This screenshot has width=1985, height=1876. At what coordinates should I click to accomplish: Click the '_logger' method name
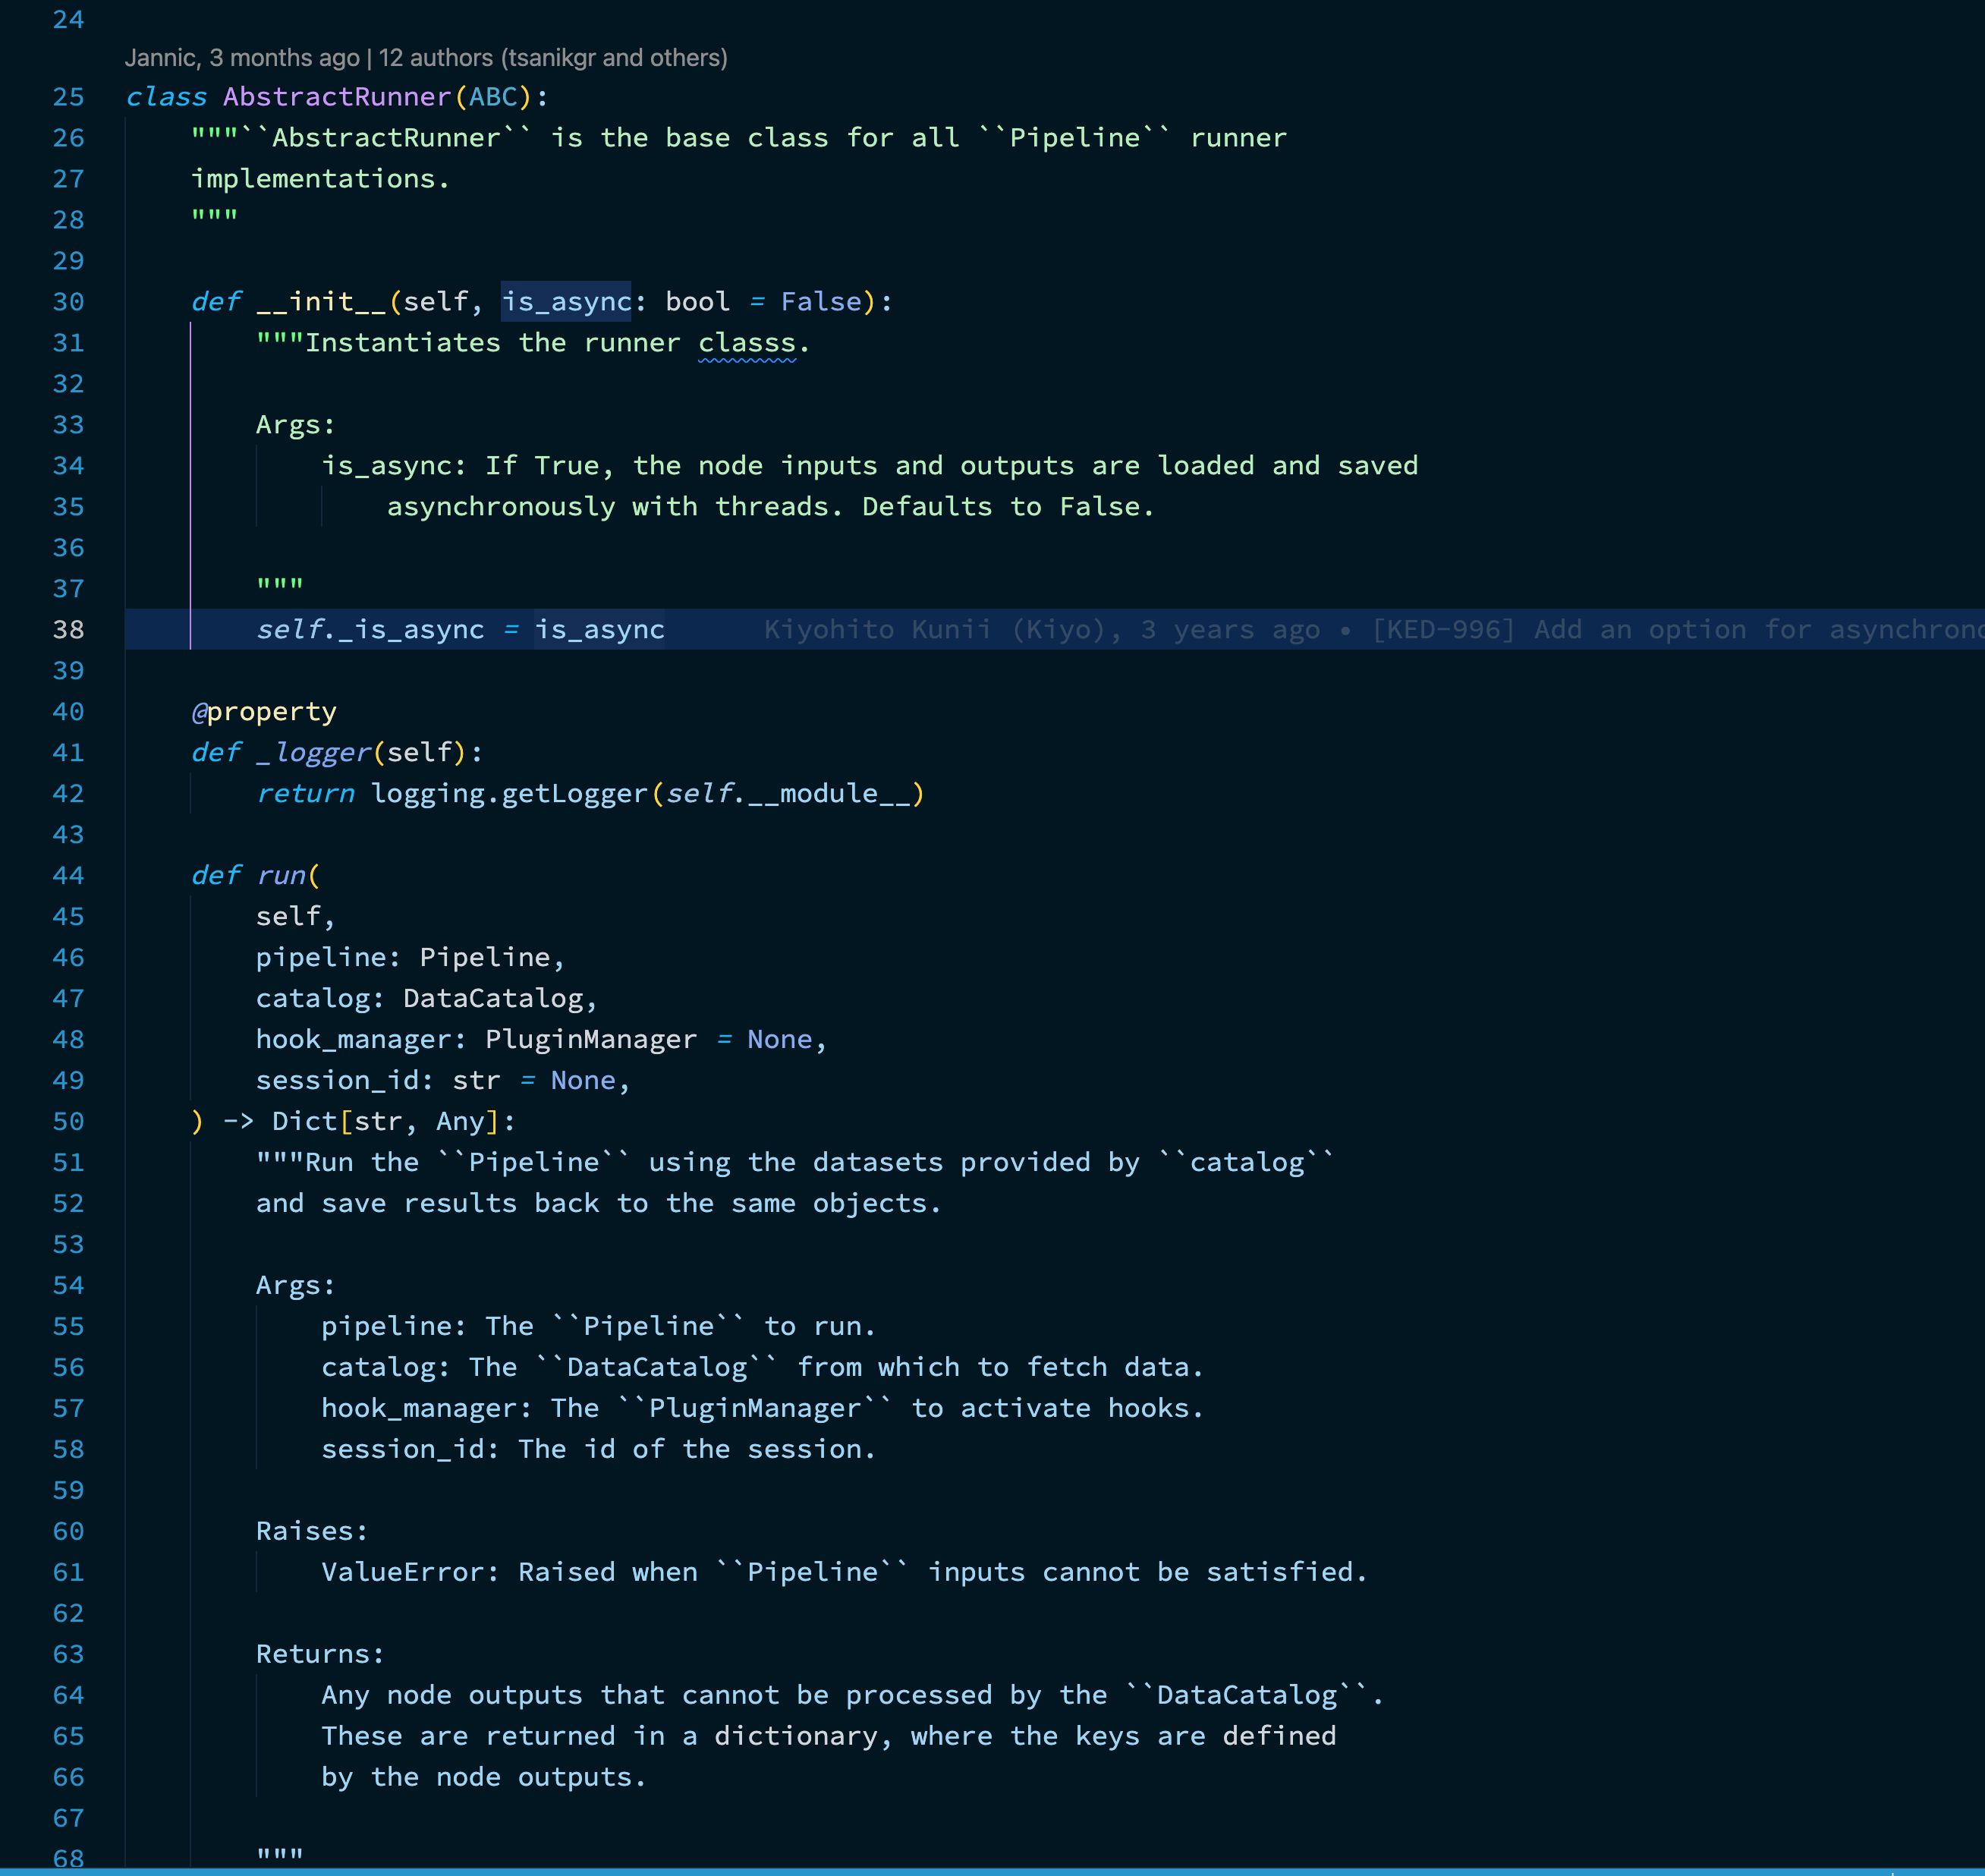(x=315, y=752)
